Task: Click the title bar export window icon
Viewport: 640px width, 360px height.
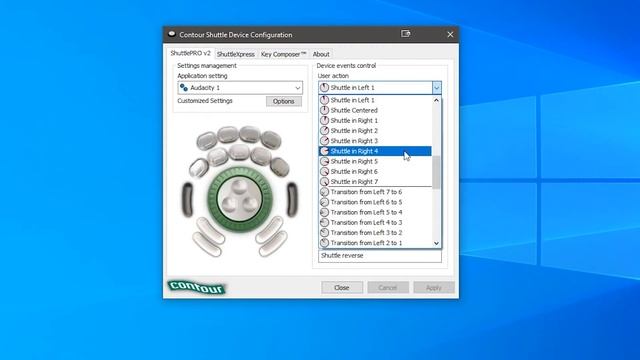Action: pos(405,34)
